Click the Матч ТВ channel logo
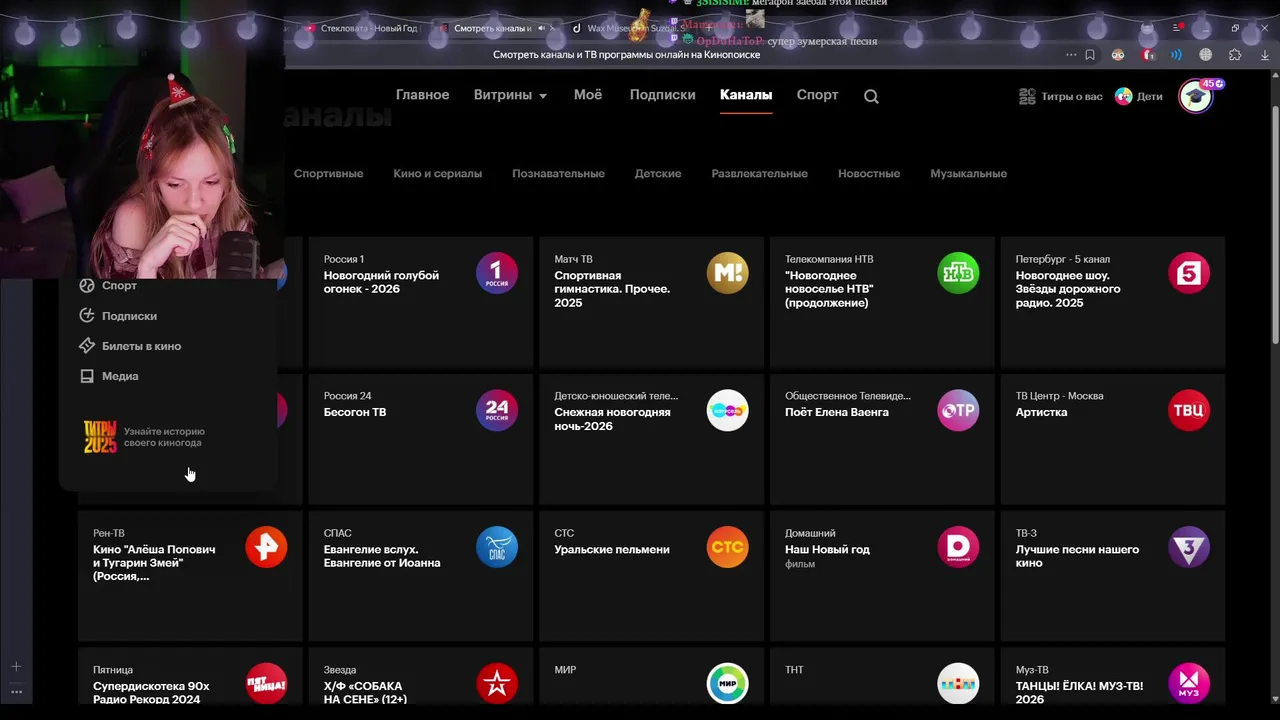 pyautogui.click(x=727, y=273)
